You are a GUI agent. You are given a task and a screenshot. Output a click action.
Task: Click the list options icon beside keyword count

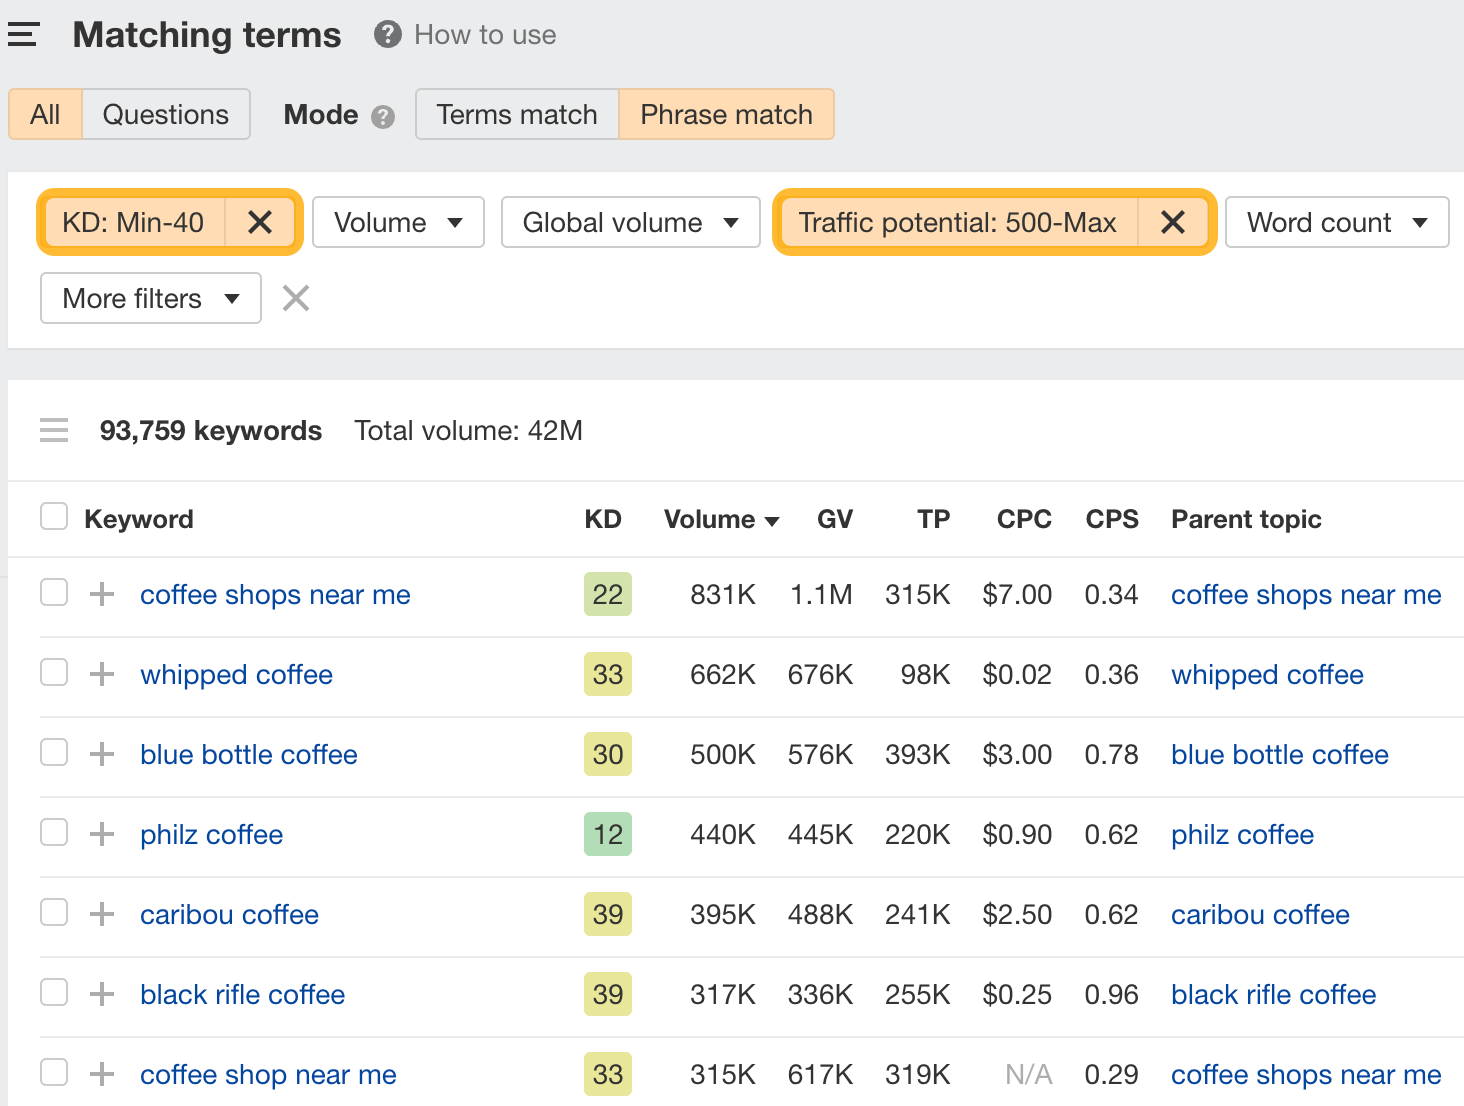click(53, 430)
